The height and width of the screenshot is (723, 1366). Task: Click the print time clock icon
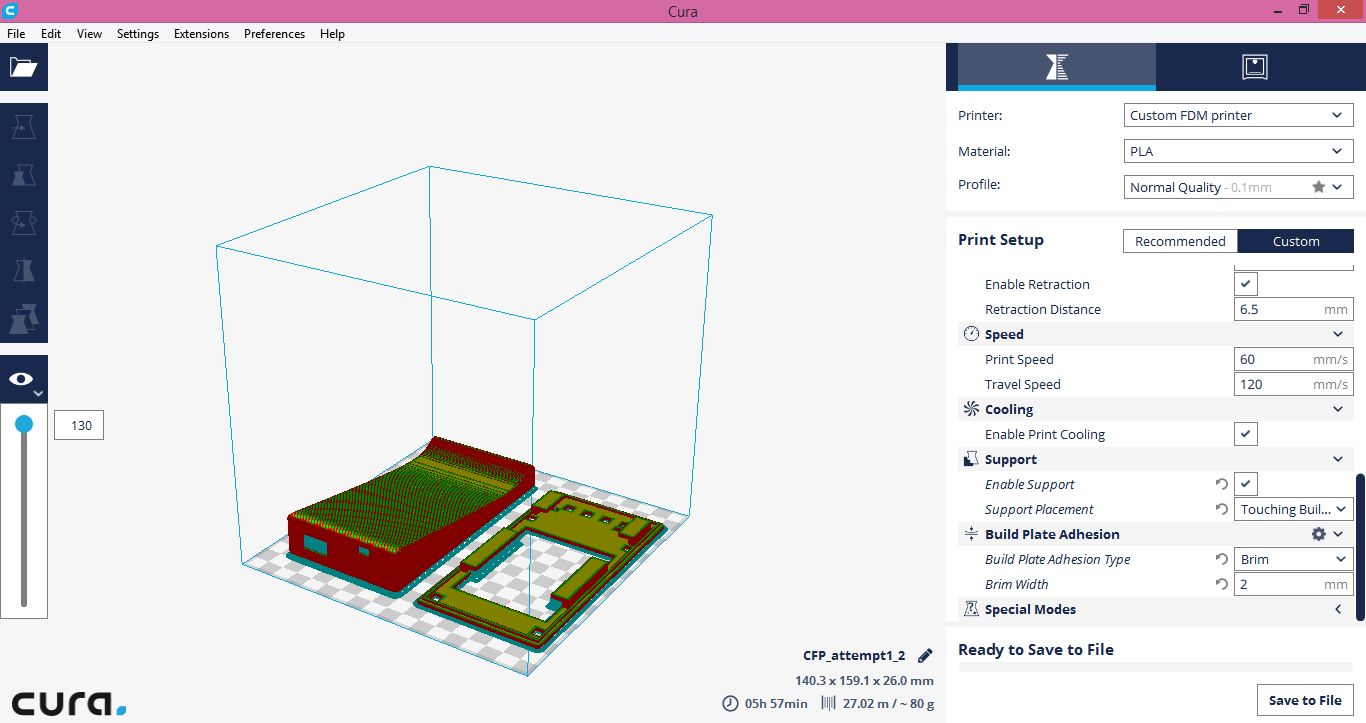(730, 703)
